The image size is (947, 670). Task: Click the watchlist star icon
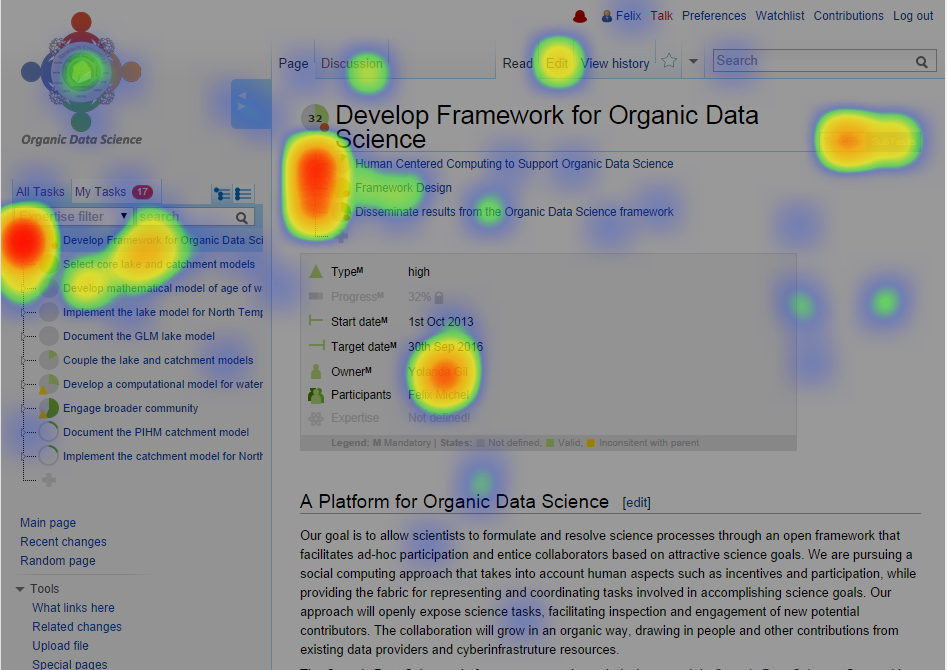pos(669,62)
